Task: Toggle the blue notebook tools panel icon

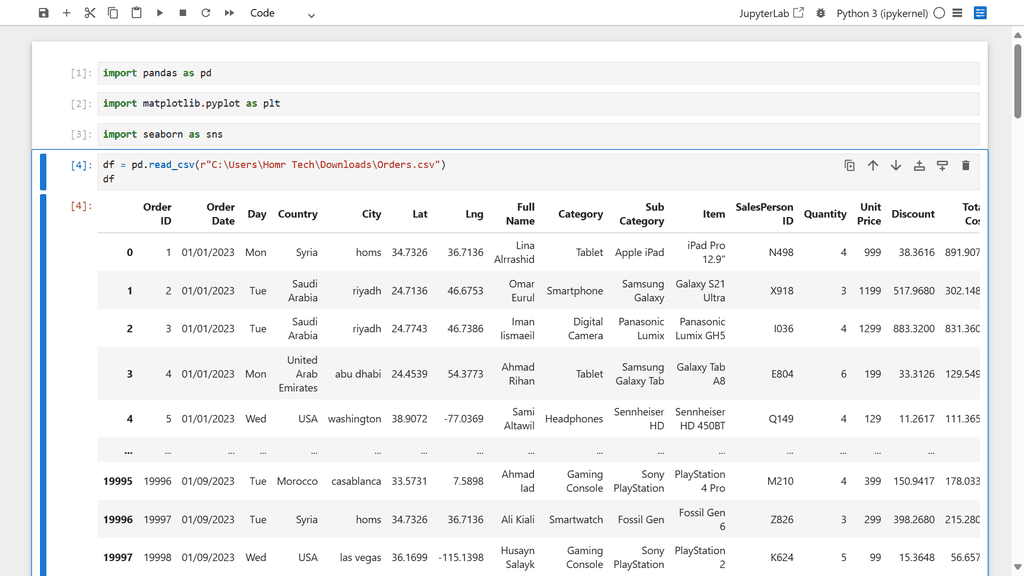Action: click(x=980, y=13)
